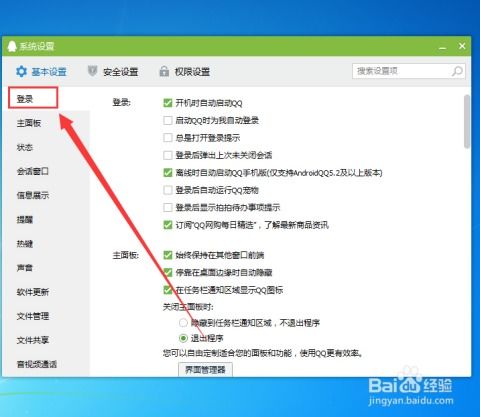The height and width of the screenshot is (417, 480).
Task: Click the QQ penguin title icon
Action: [12, 46]
